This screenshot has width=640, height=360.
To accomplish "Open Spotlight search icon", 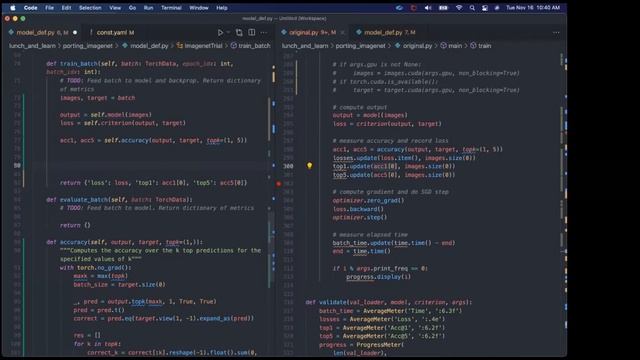I will coord(472,8).
